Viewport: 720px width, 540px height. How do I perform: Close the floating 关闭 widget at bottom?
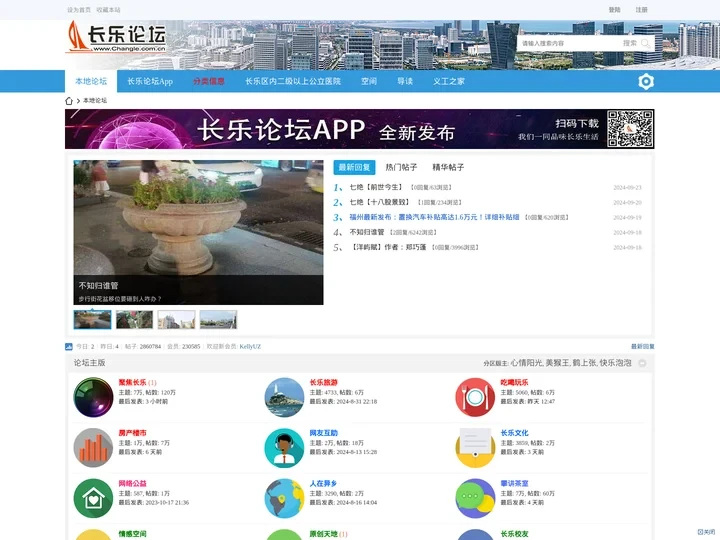tap(706, 532)
